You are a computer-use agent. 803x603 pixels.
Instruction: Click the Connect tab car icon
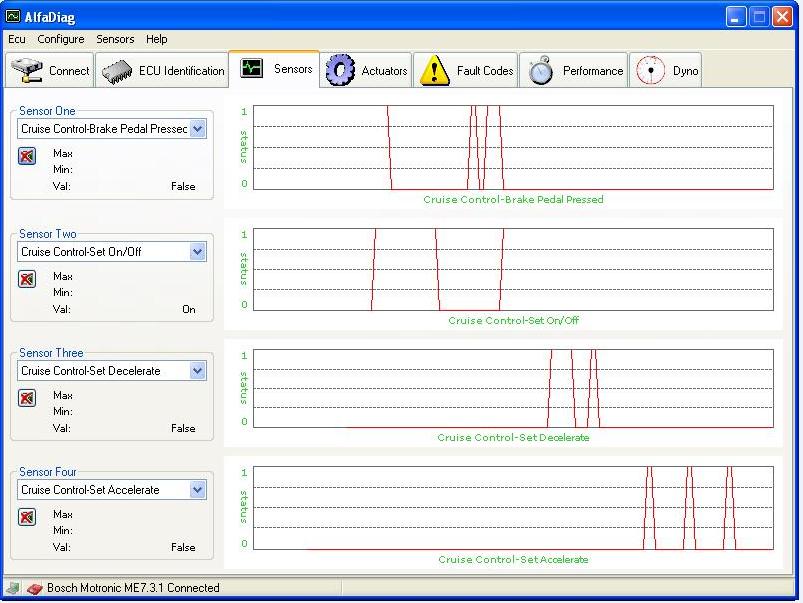(x=26, y=71)
